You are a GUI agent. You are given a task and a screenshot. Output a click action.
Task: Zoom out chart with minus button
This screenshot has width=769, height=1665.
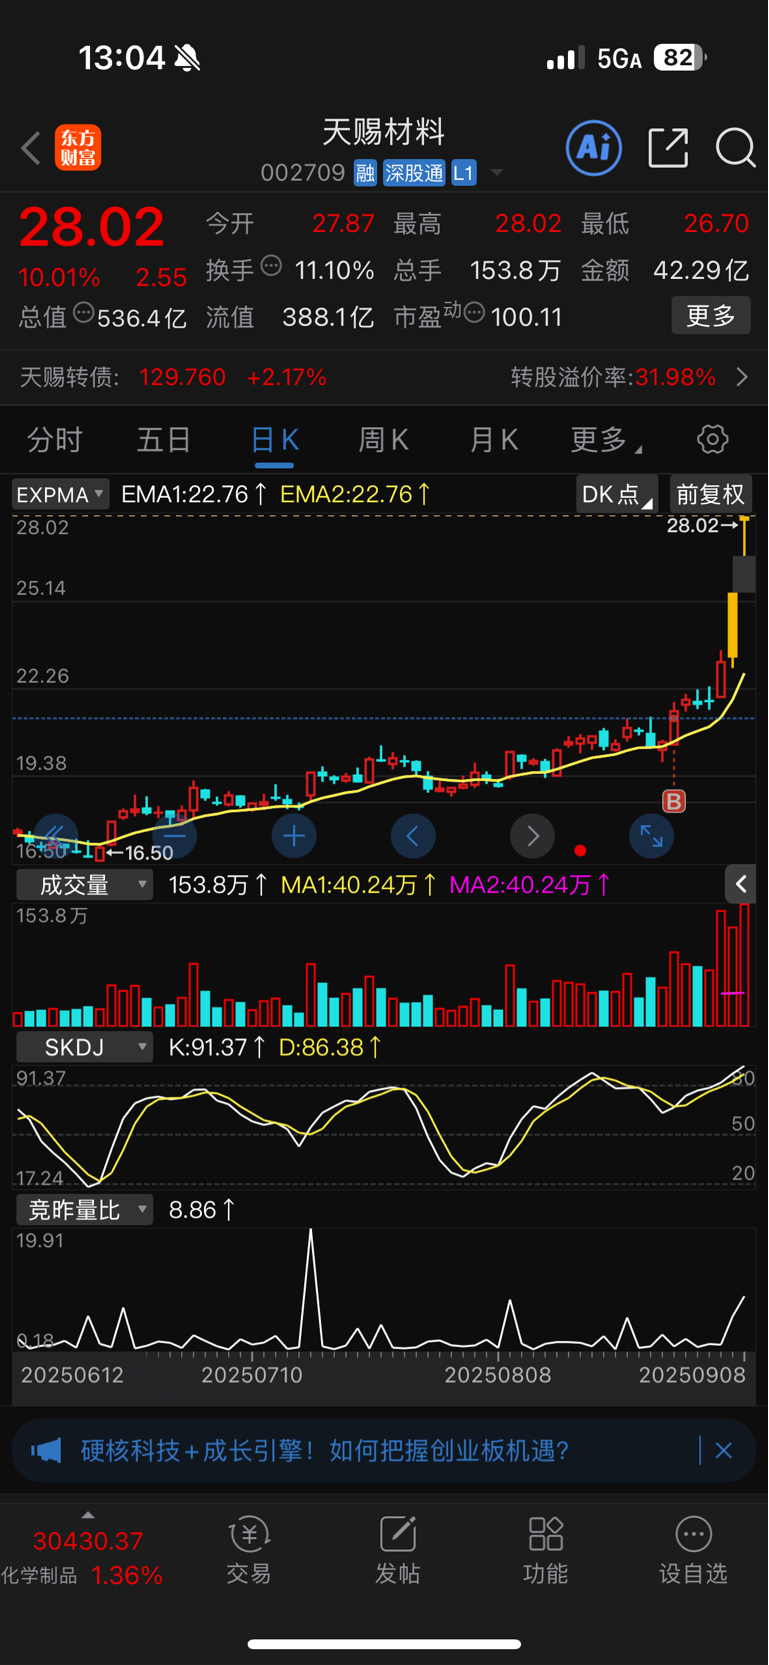click(x=175, y=835)
